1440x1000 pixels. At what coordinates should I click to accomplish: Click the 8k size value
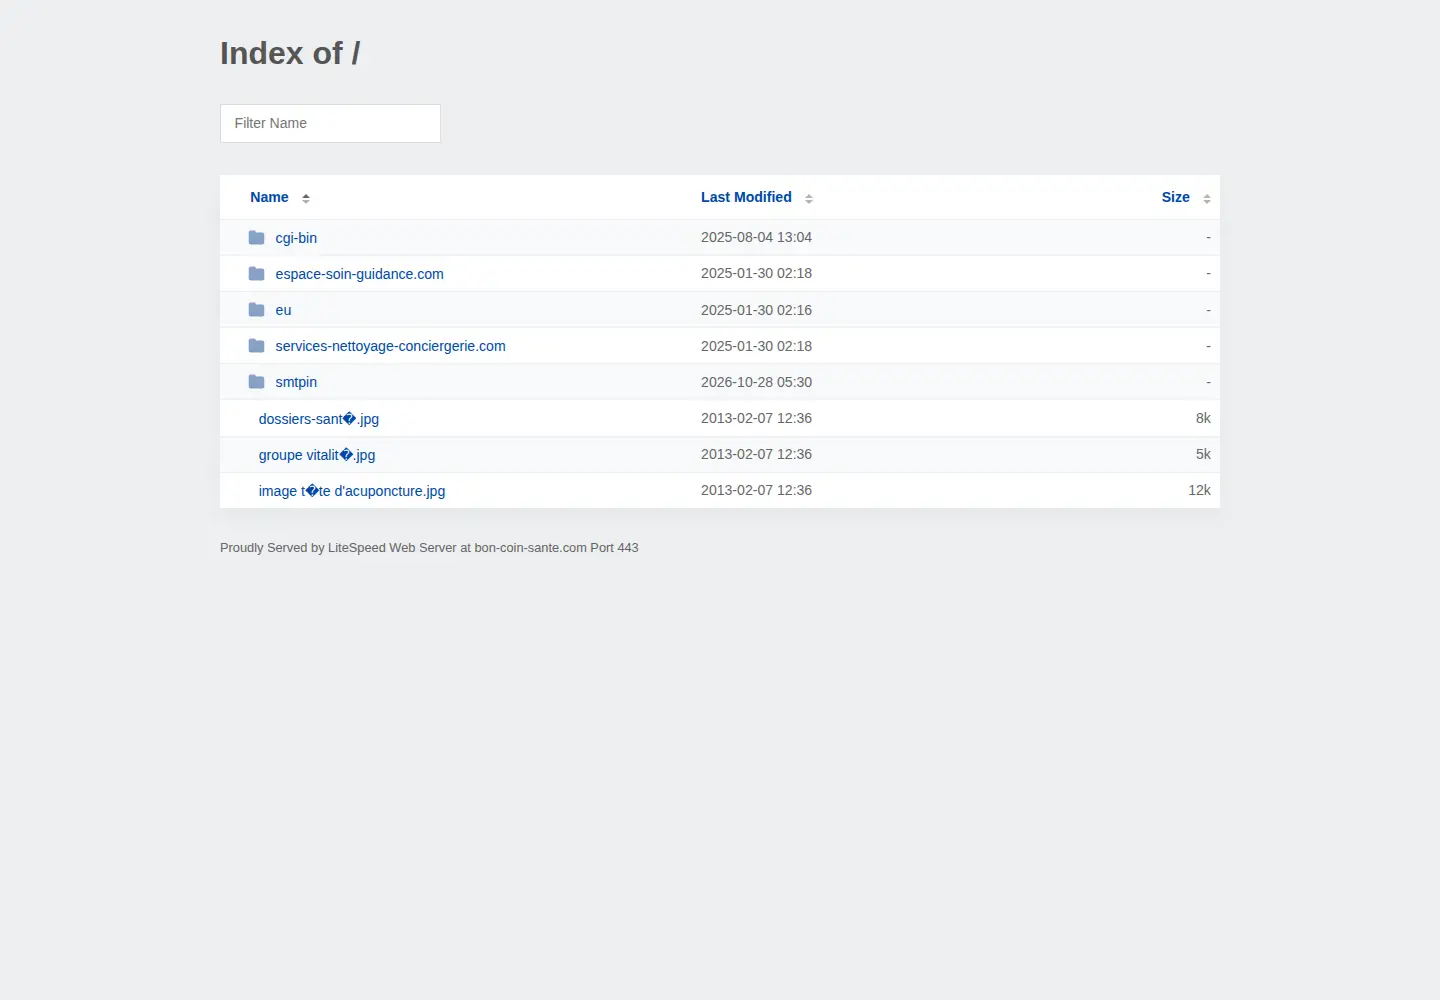point(1203,418)
